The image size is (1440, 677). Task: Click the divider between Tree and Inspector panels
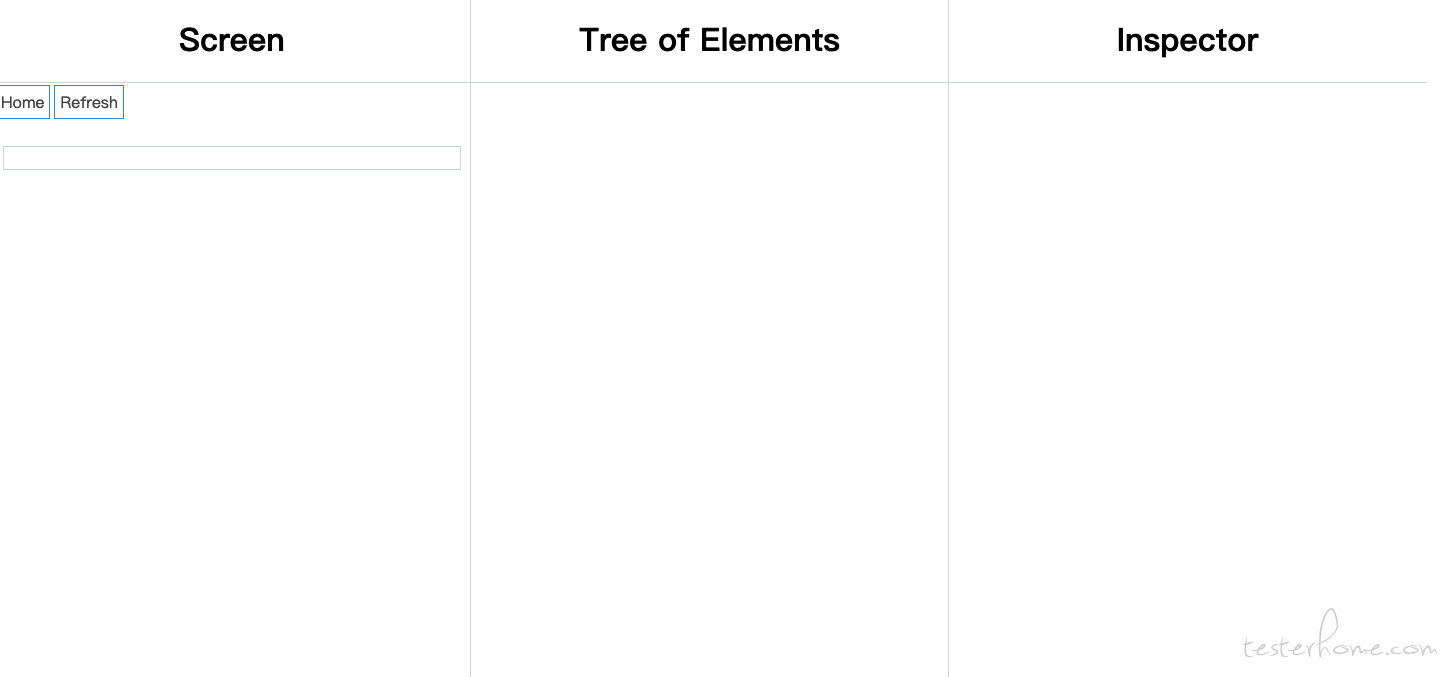coord(948,380)
